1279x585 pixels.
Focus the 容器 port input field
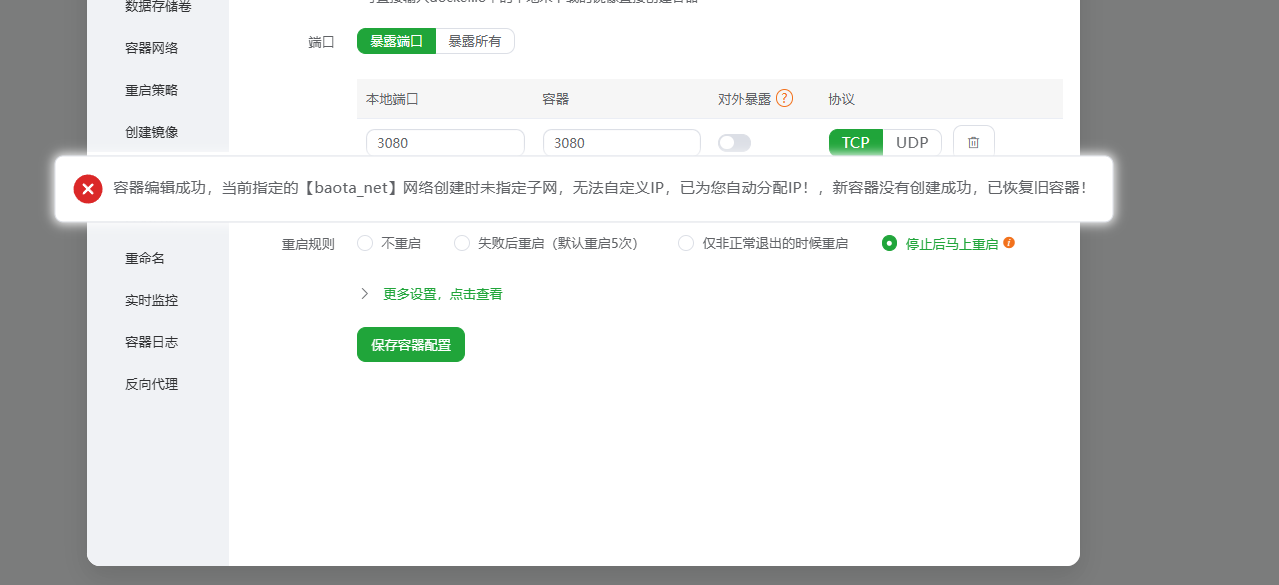pyautogui.click(x=621, y=143)
